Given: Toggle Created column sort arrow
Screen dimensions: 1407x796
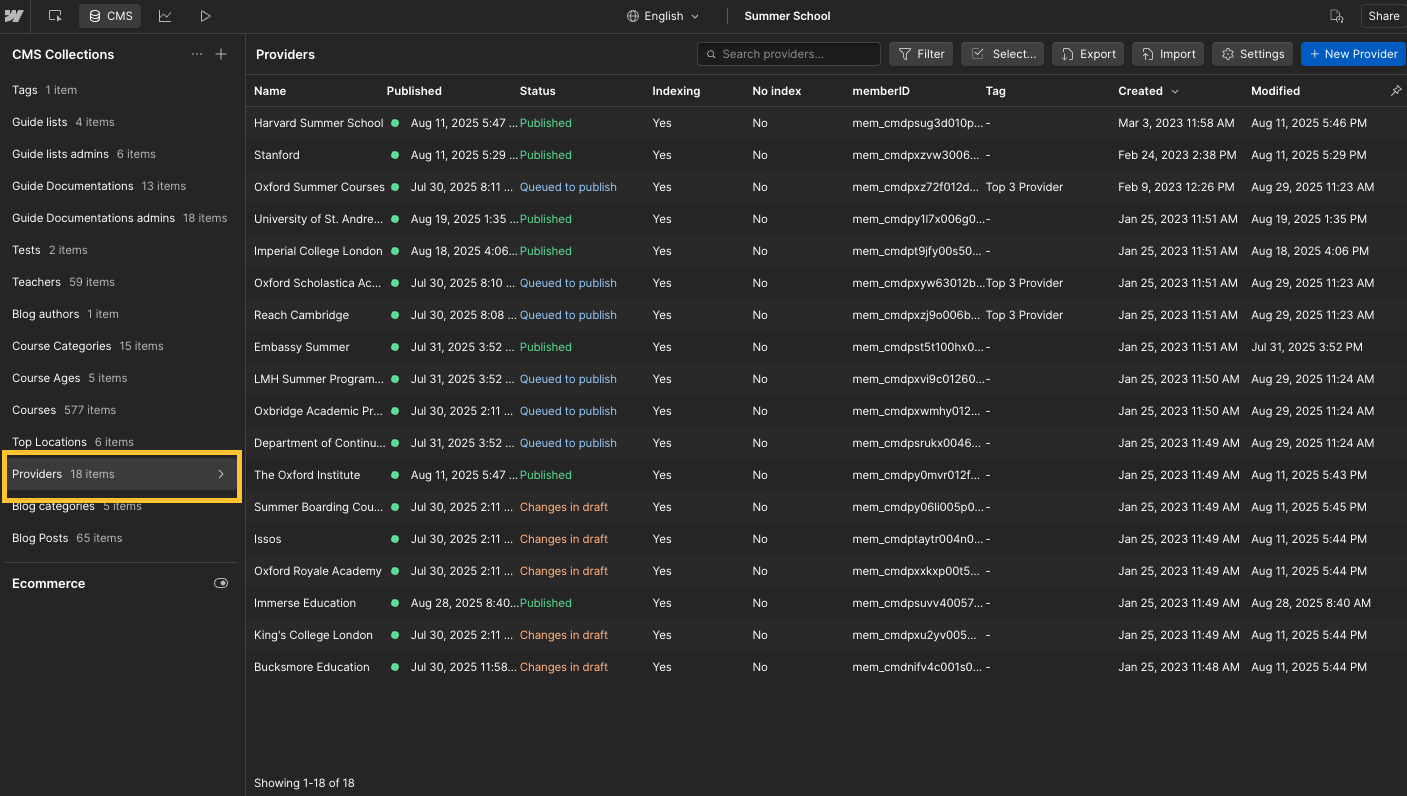Looking at the screenshot, I should (x=1175, y=91).
